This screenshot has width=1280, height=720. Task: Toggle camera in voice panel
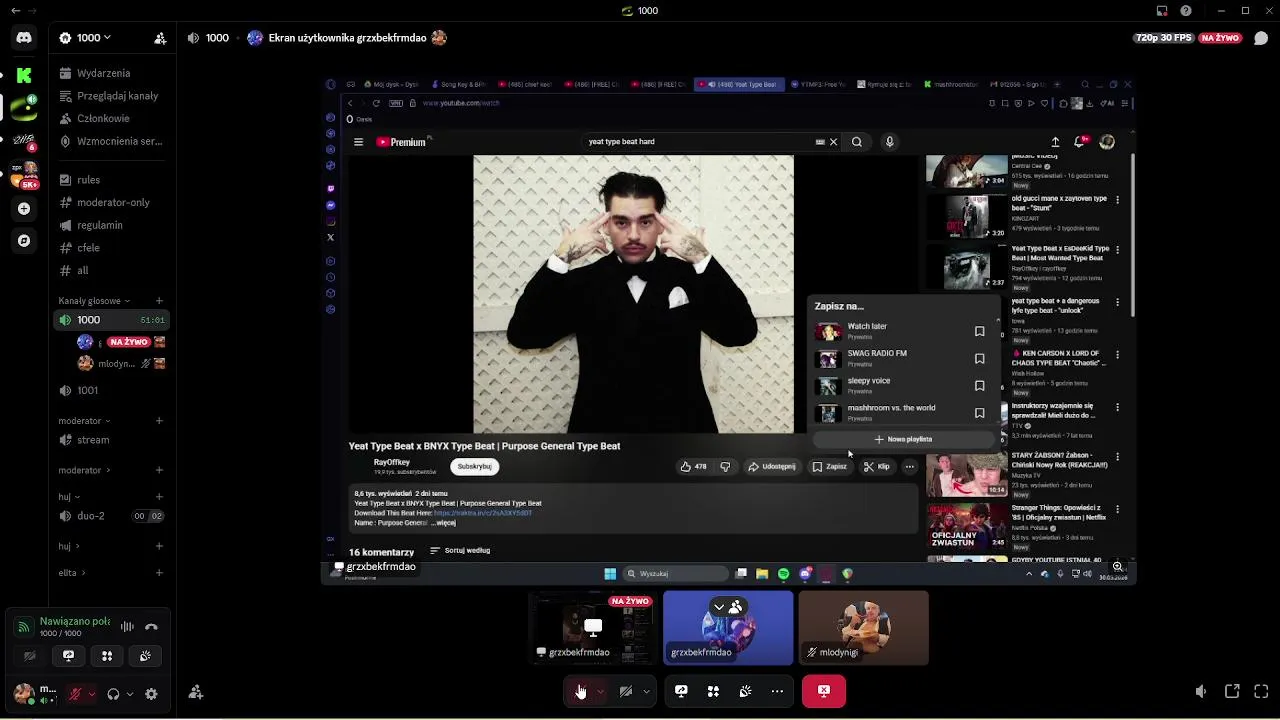point(30,656)
